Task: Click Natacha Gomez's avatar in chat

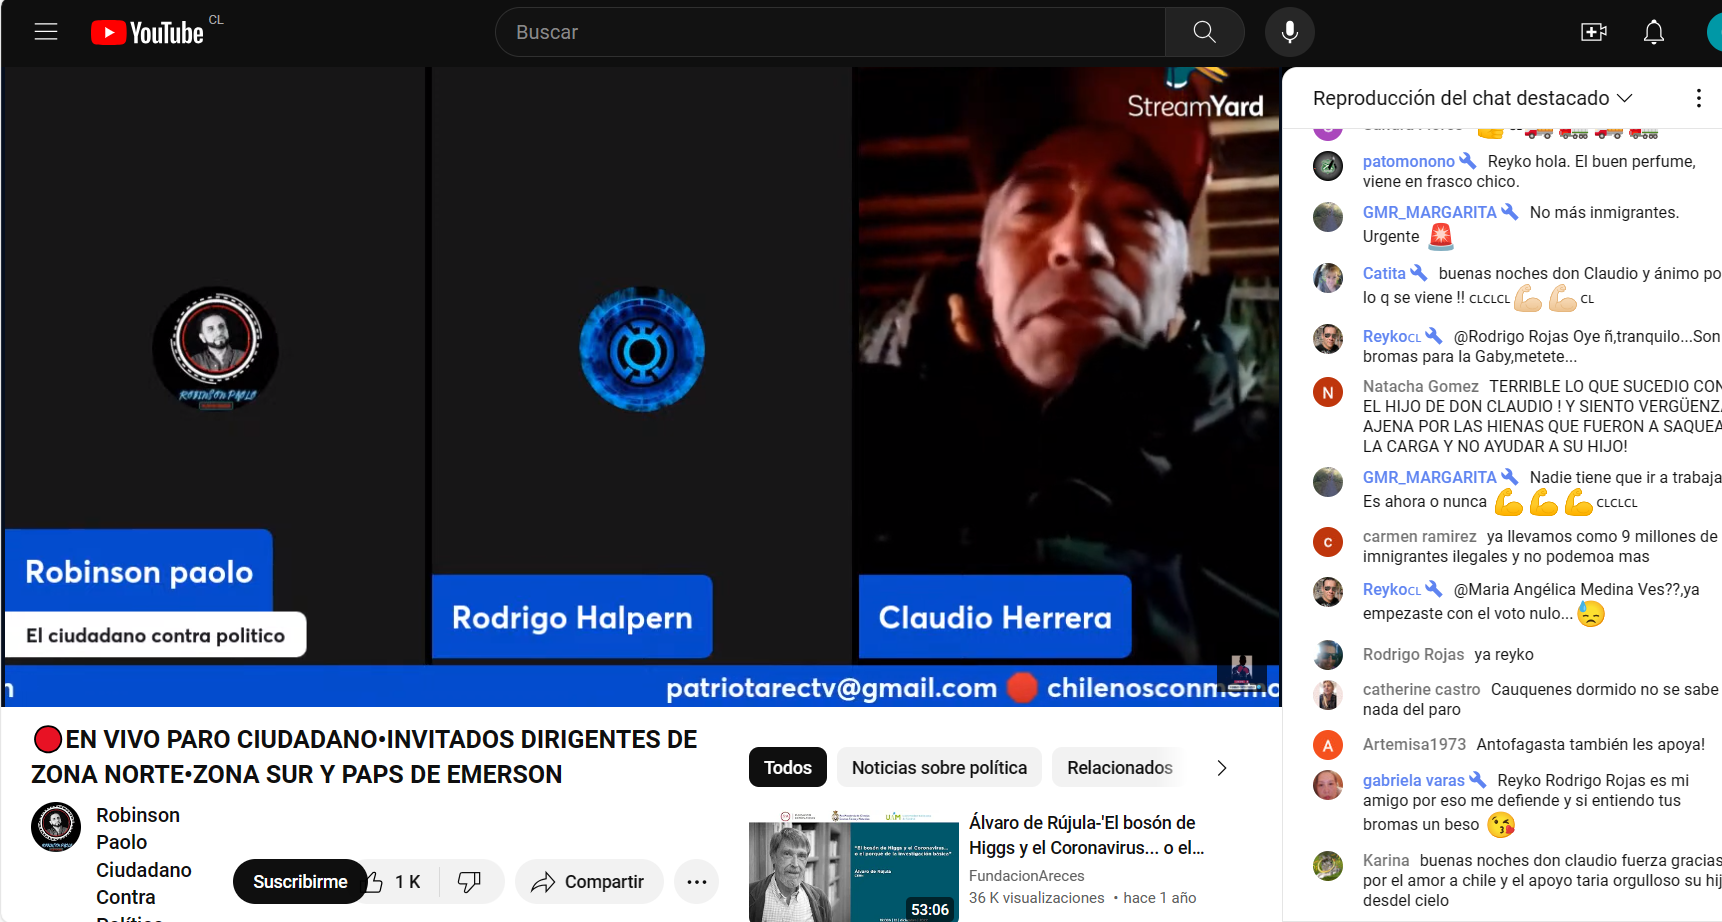Action: pyautogui.click(x=1328, y=392)
